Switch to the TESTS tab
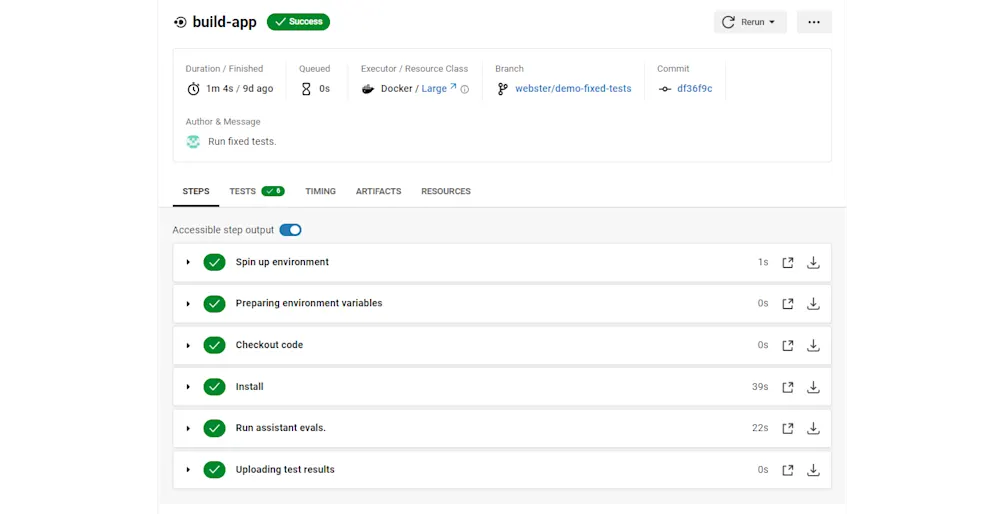This screenshot has width=1003, height=514. tap(257, 191)
